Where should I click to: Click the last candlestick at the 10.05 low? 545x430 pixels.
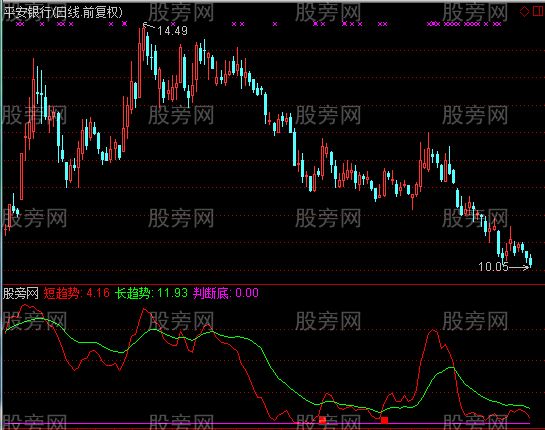530,260
